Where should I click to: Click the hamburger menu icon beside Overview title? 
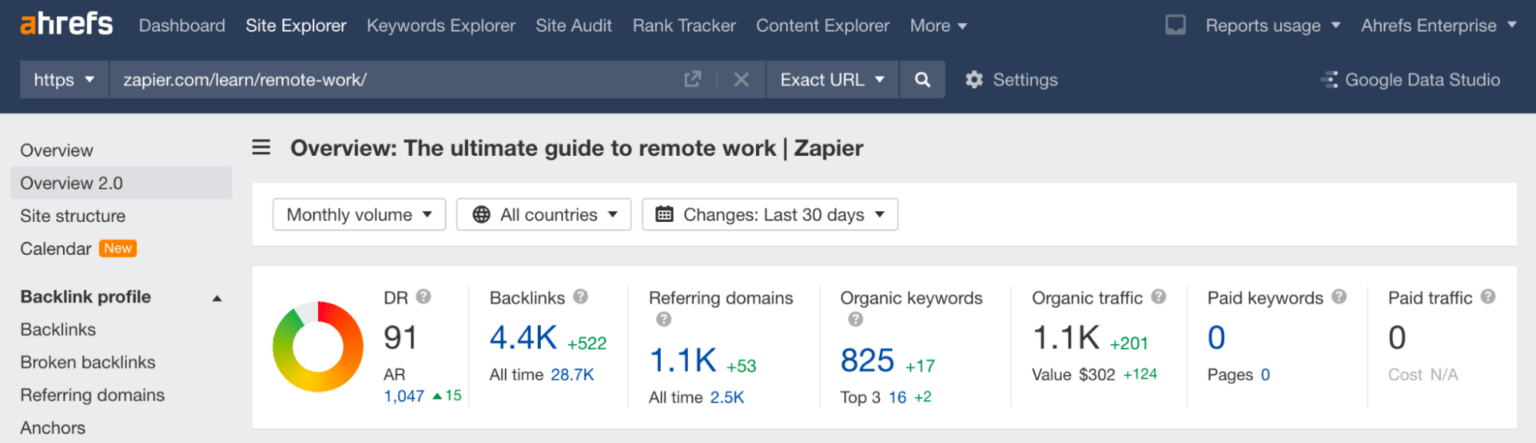pos(261,148)
